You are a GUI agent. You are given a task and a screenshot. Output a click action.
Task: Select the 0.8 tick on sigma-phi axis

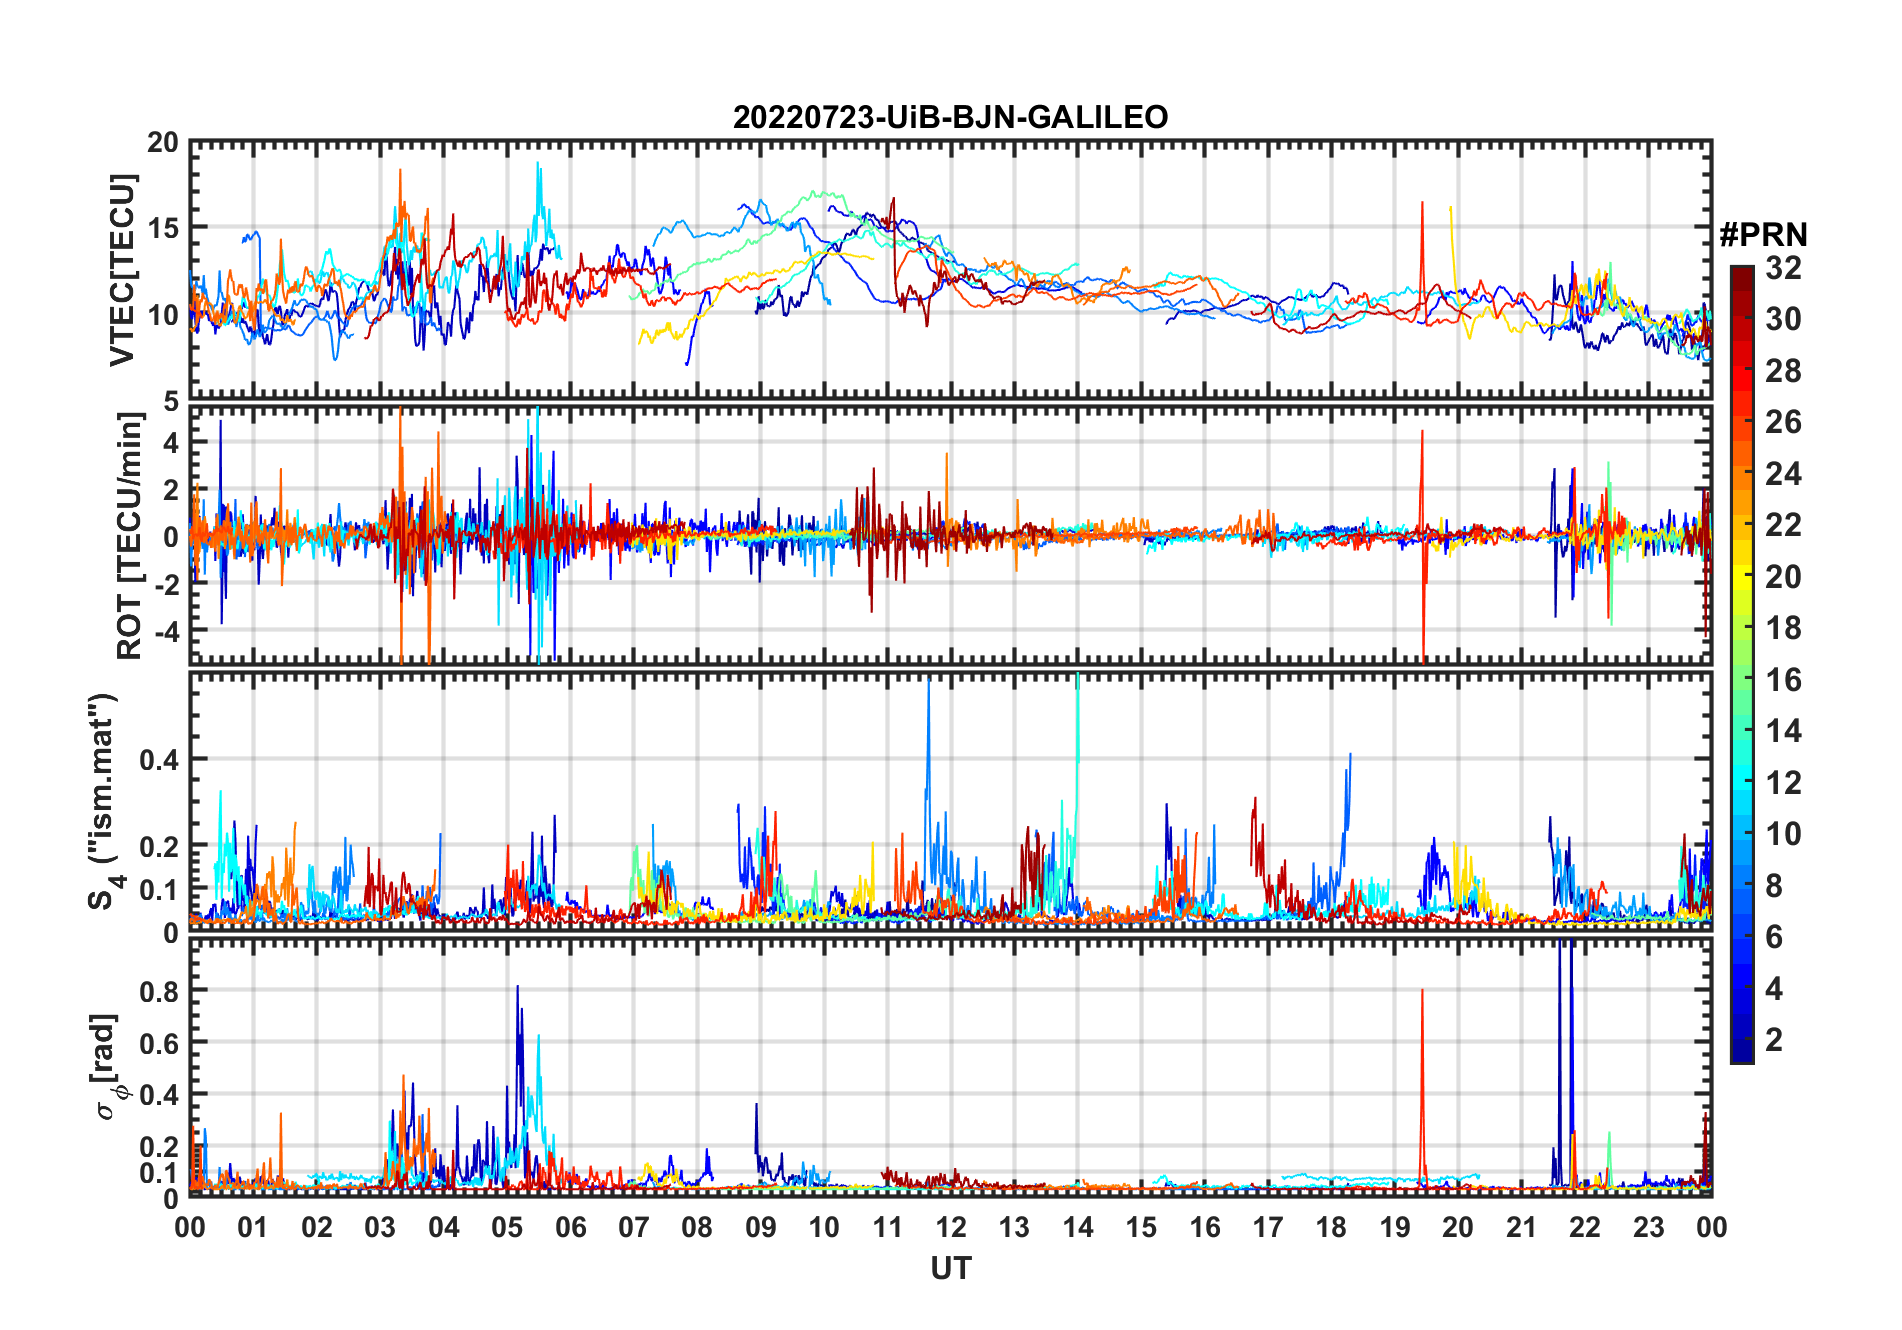tap(160, 991)
